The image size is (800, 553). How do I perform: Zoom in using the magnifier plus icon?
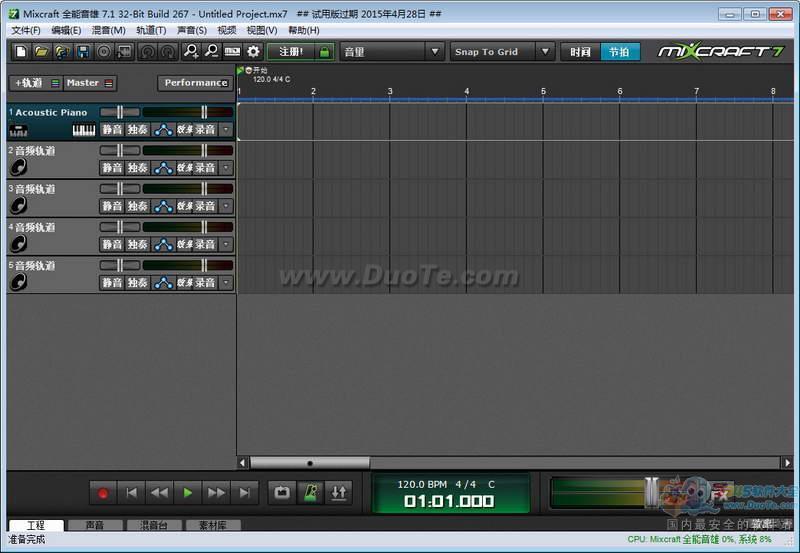click(x=191, y=52)
